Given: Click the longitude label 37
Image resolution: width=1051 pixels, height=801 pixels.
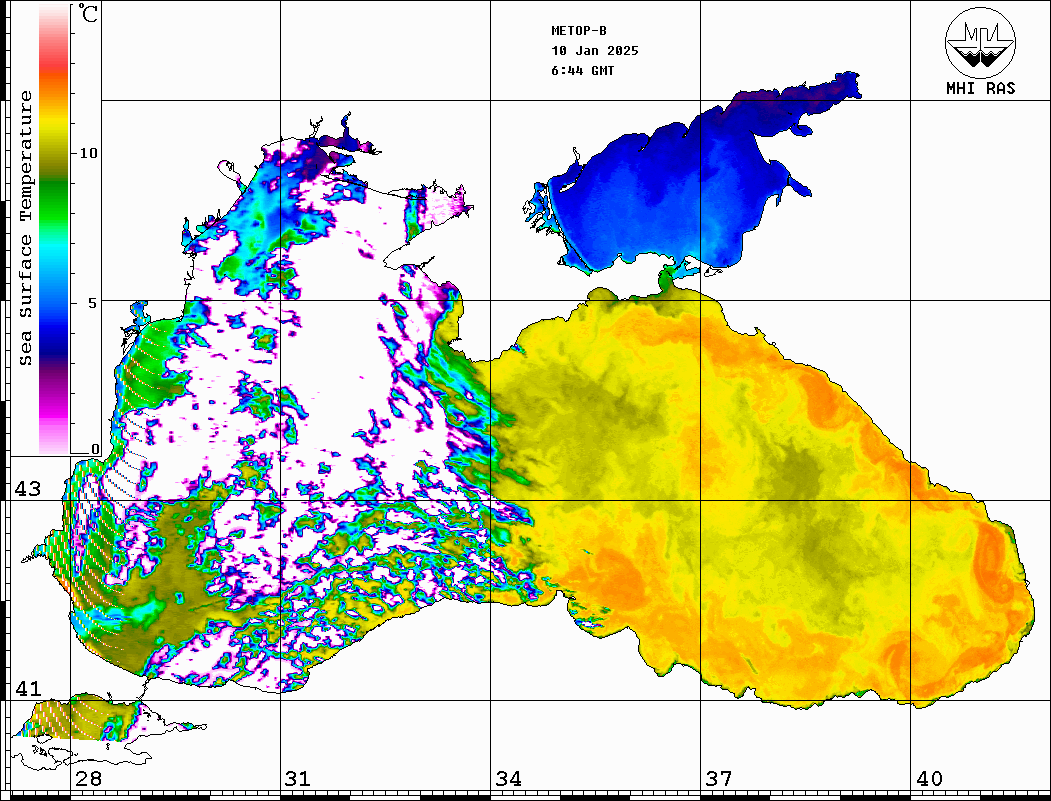Looking at the screenshot, I should (x=718, y=779).
